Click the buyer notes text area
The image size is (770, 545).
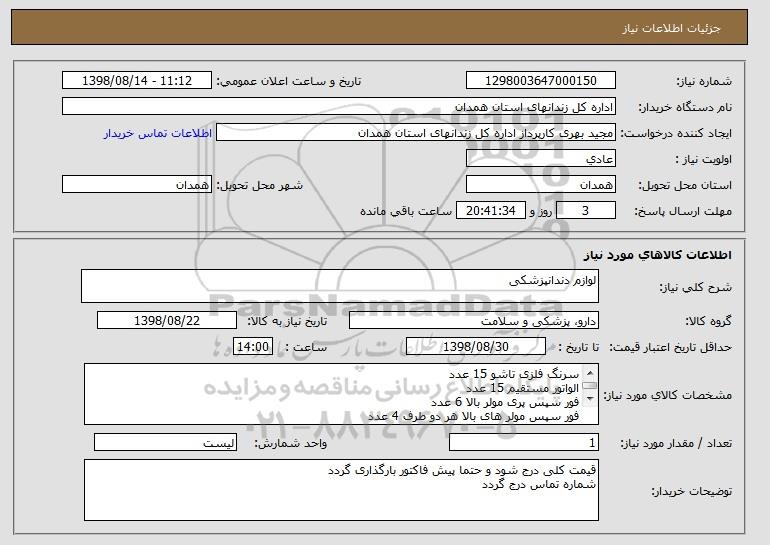tap(341, 490)
